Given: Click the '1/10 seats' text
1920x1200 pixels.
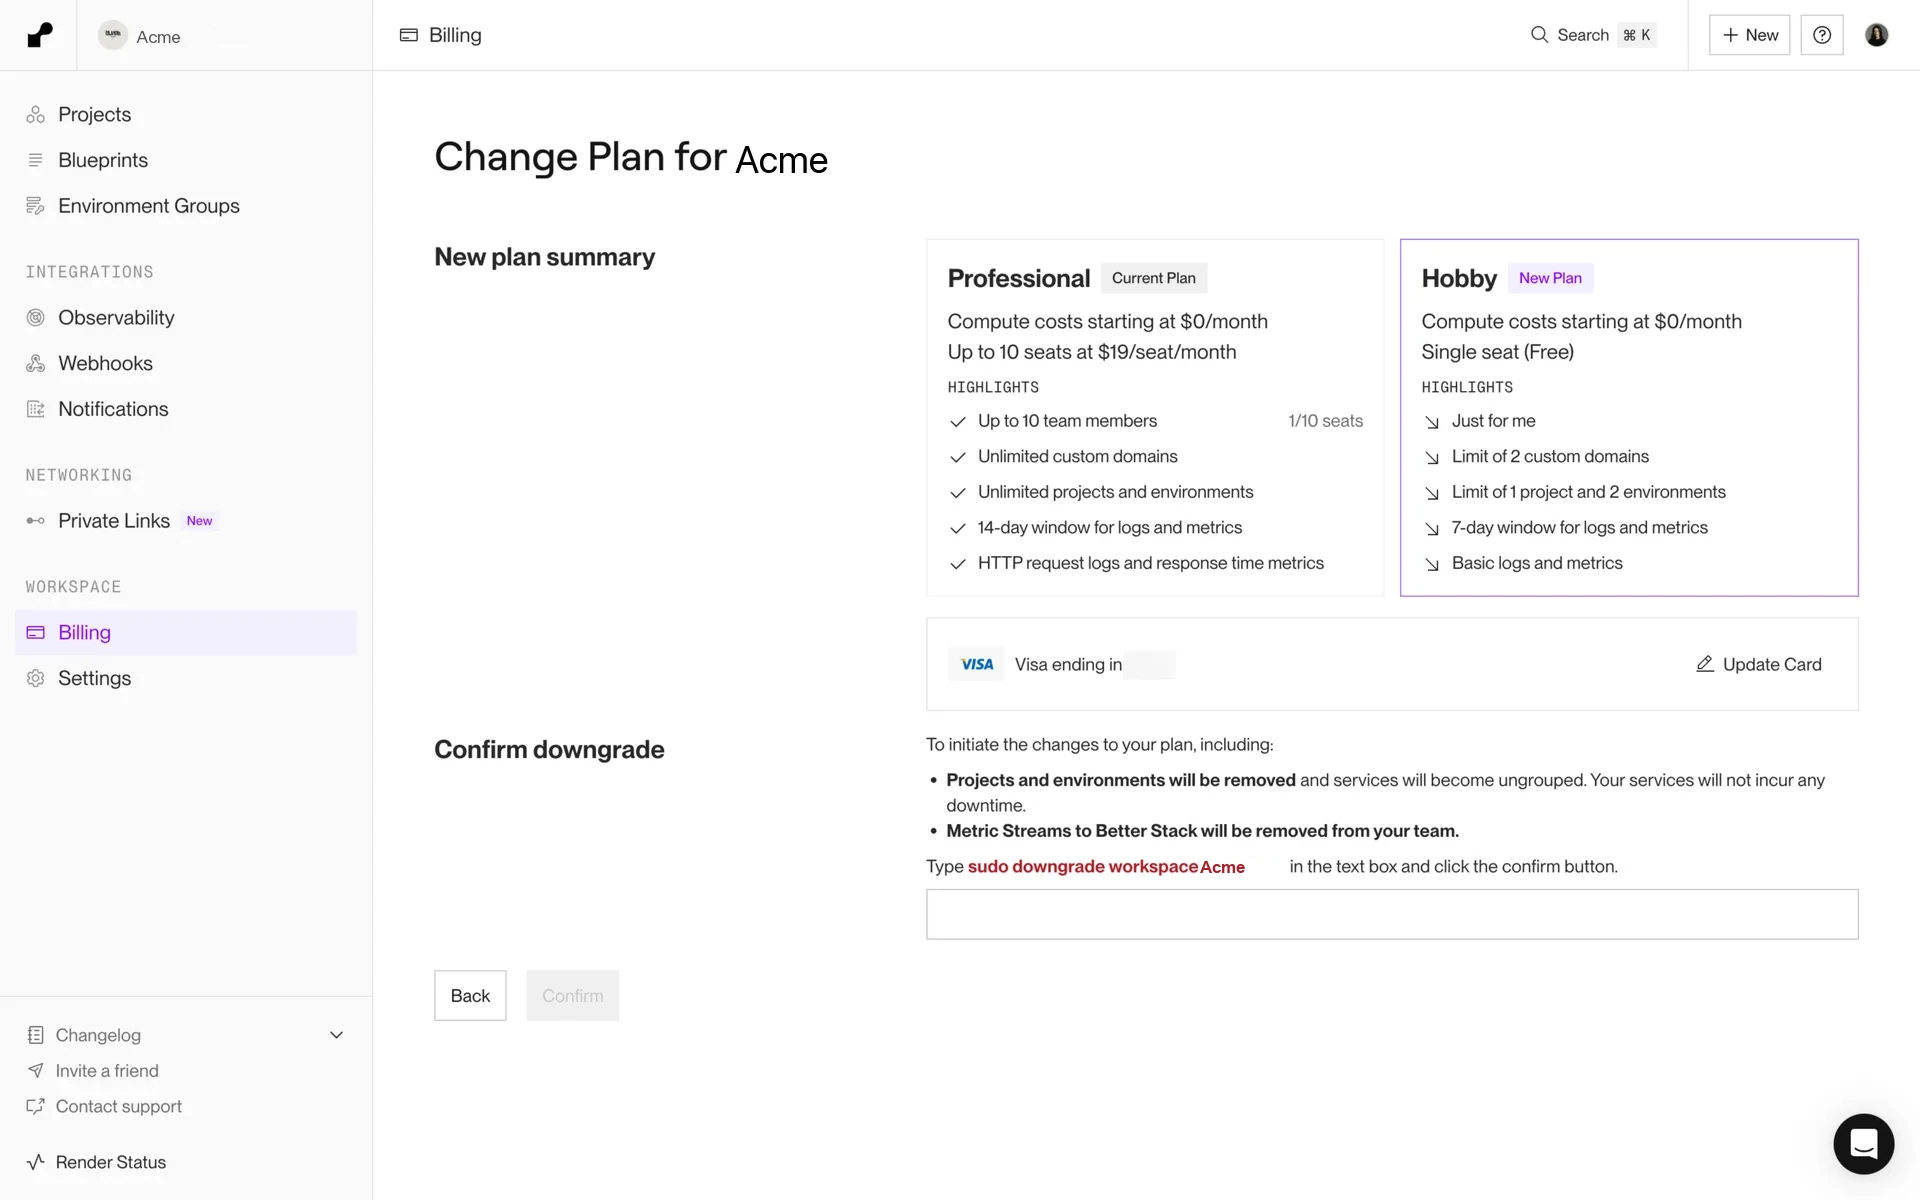Looking at the screenshot, I should pos(1325,421).
